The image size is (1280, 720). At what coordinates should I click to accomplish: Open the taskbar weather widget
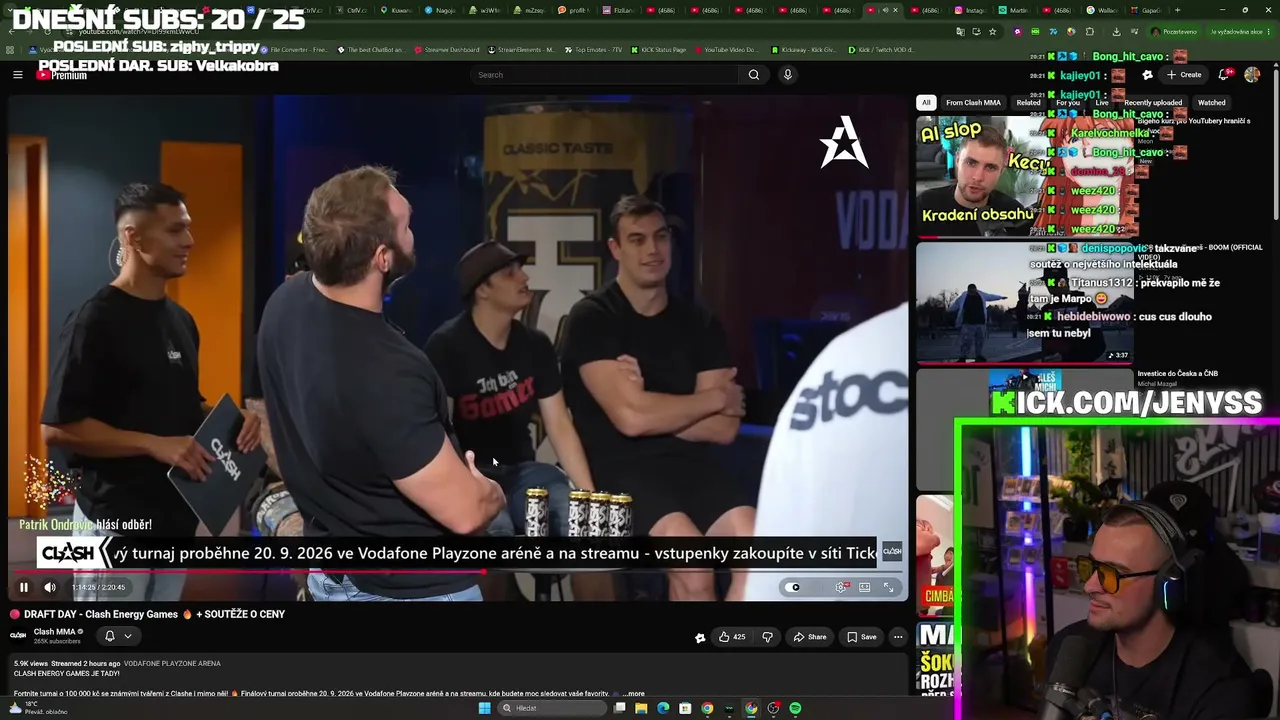point(36,708)
